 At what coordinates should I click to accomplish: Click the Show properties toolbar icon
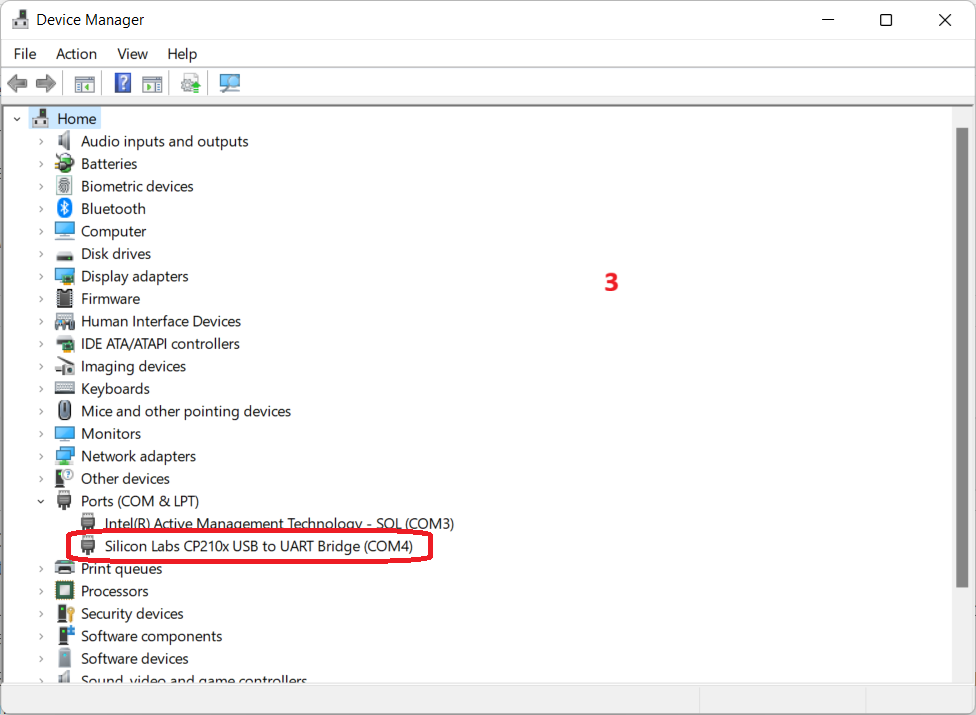point(152,83)
